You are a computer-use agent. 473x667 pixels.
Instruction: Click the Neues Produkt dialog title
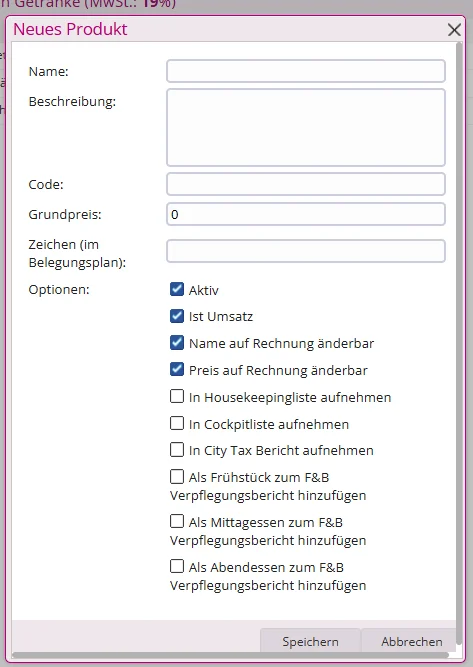(70, 29)
